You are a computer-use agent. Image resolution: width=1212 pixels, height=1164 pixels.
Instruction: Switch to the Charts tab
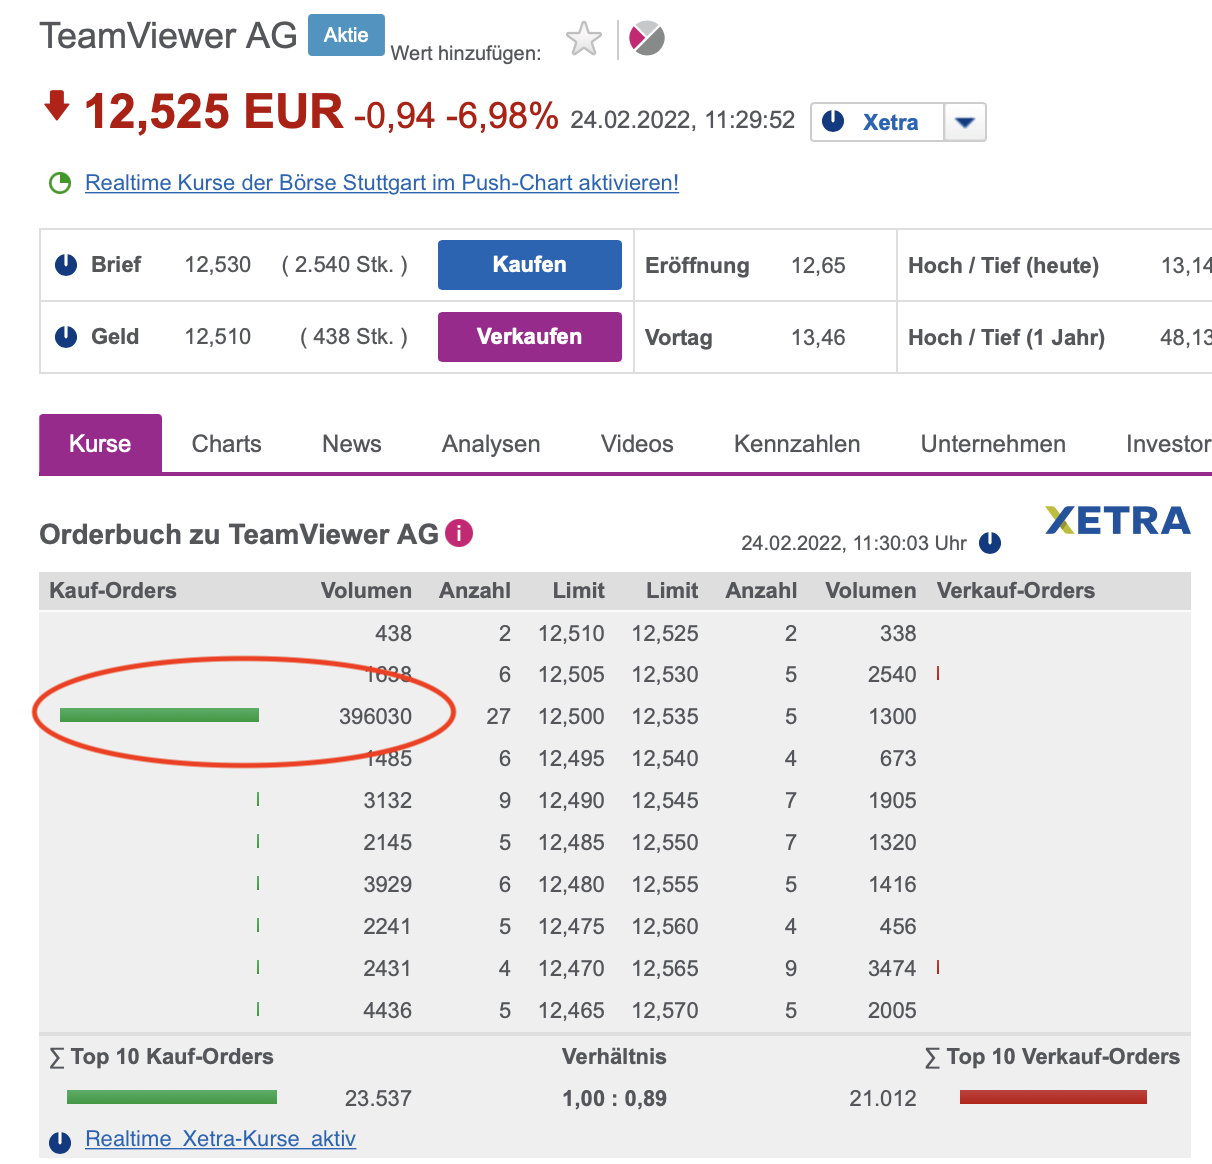pyautogui.click(x=226, y=444)
